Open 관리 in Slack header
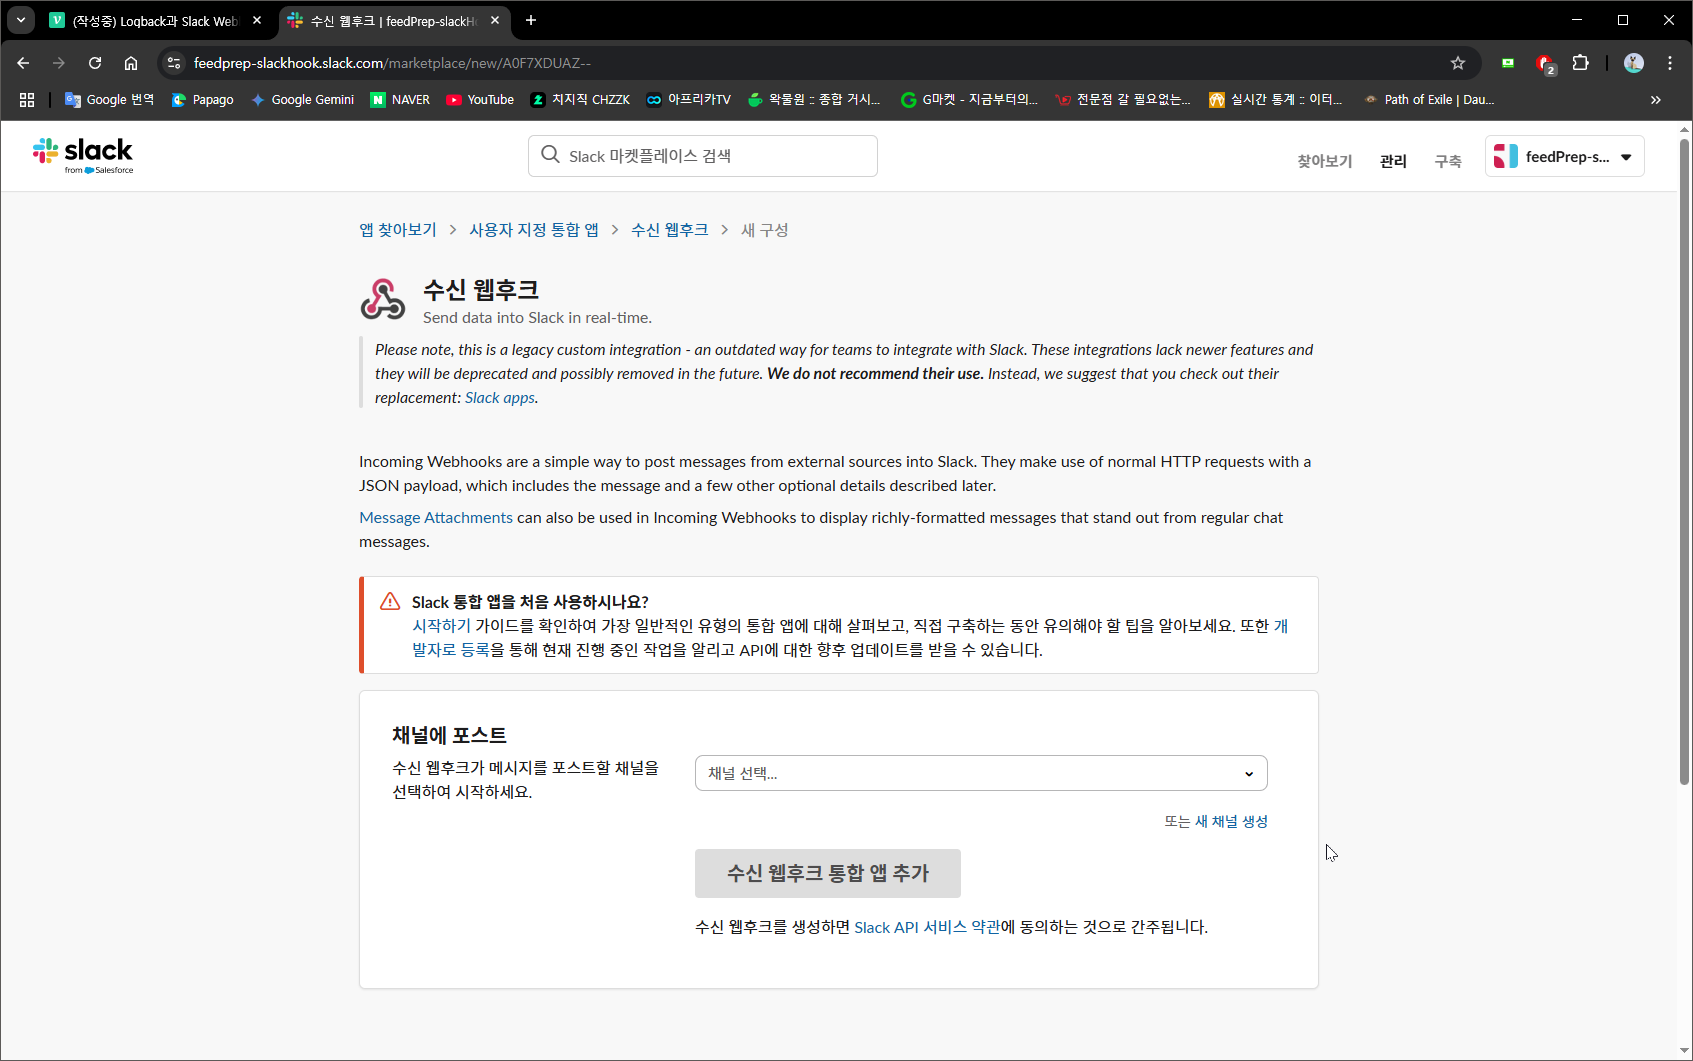 pyautogui.click(x=1393, y=161)
